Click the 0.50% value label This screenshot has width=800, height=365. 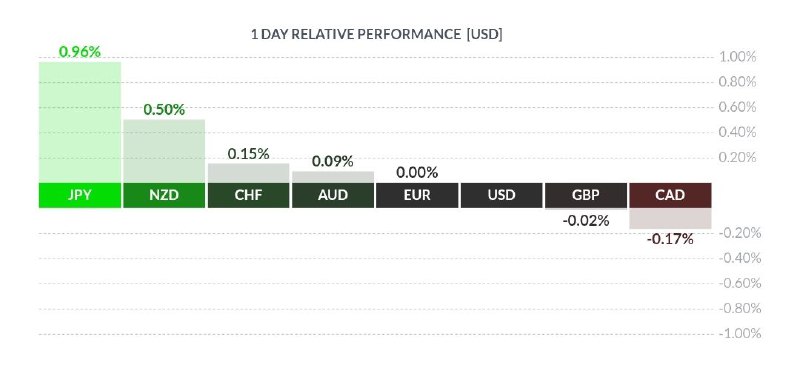click(x=164, y=110)
